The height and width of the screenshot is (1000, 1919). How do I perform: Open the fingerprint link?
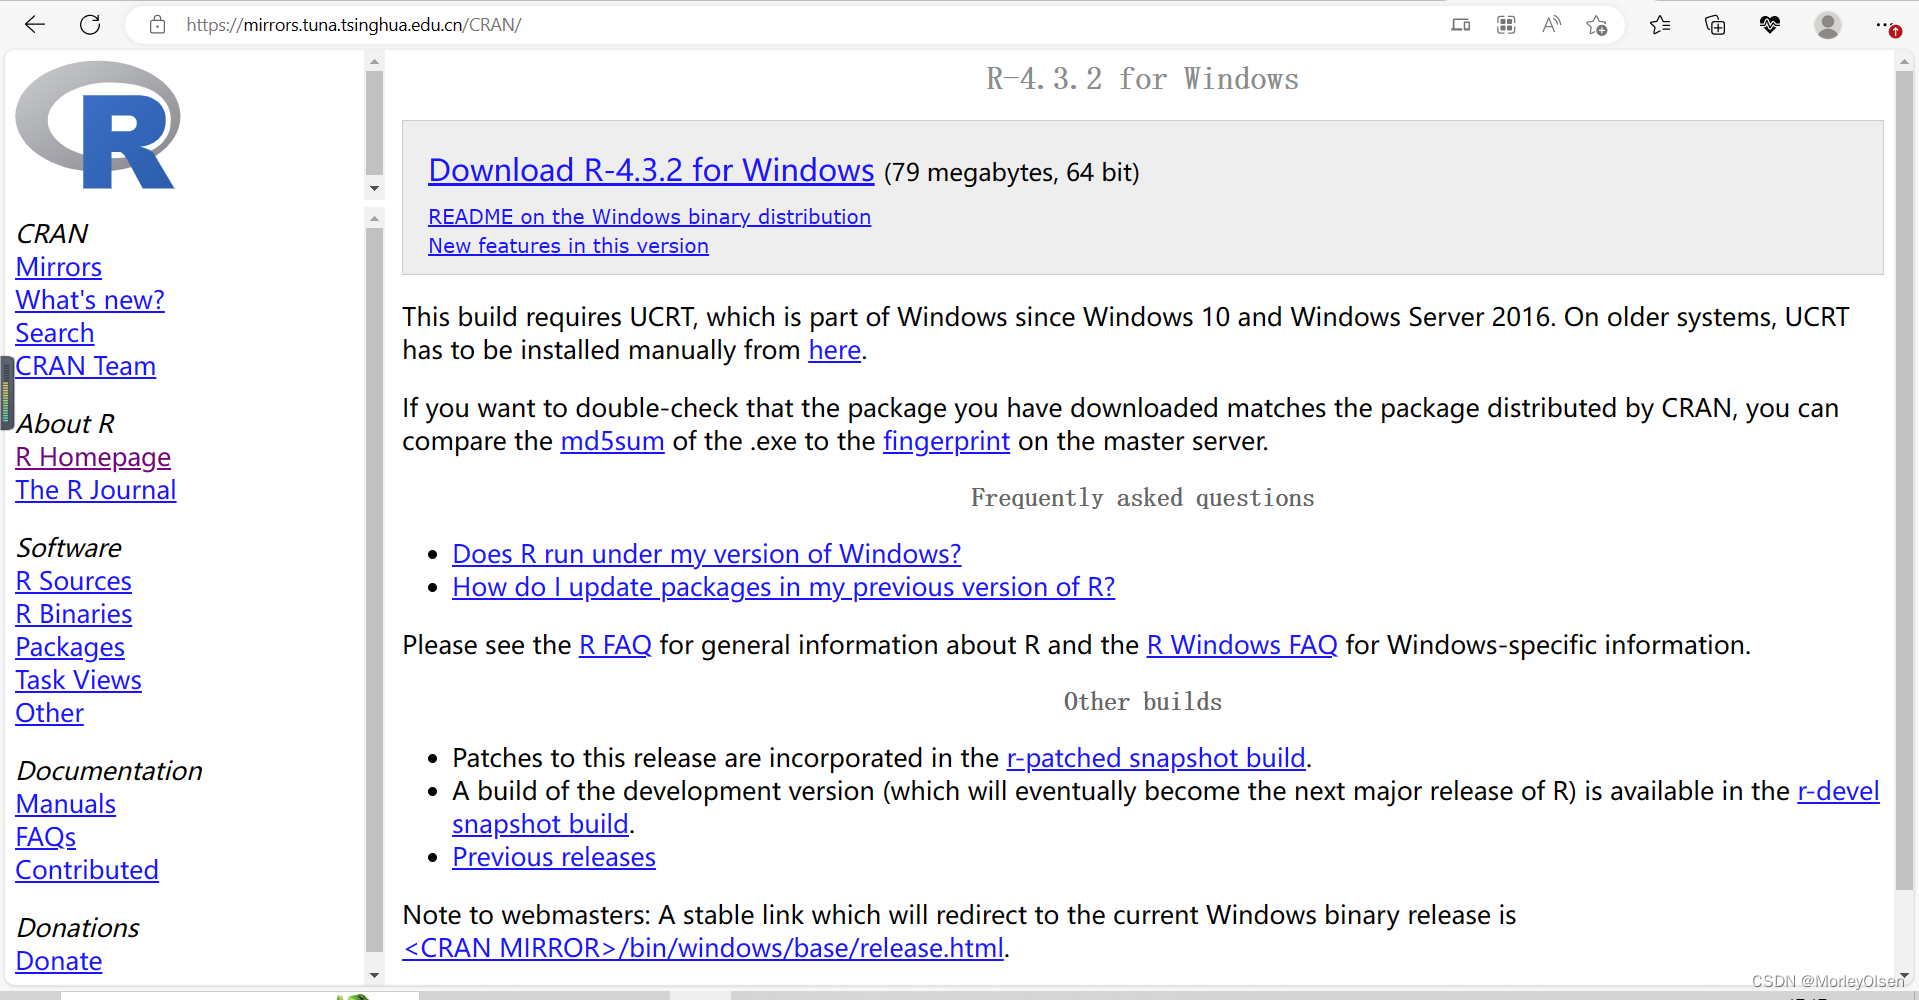click(946, 441)
